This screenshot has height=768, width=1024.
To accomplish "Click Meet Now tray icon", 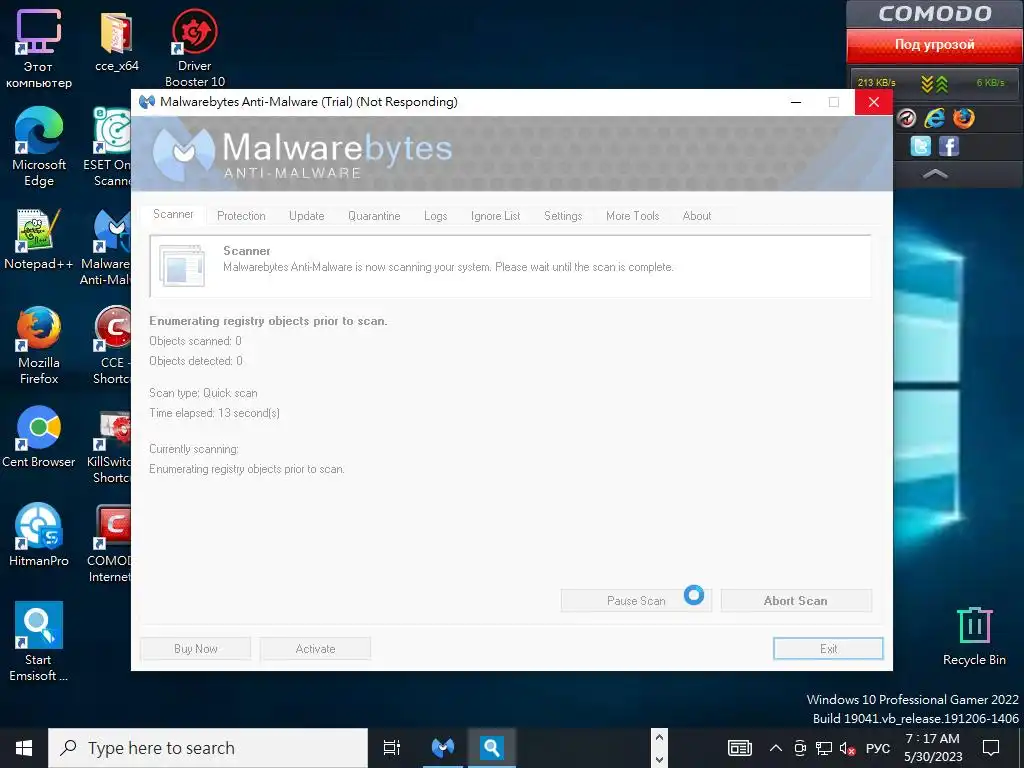I will (800, 748).
